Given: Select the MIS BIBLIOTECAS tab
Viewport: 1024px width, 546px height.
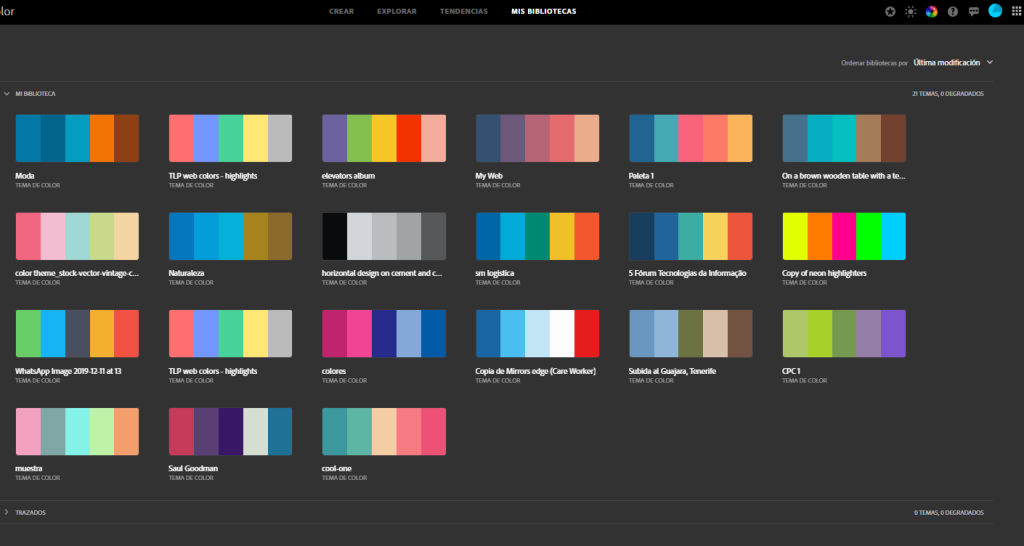Looking at the screenshot, I should click(x=544, y=11).
